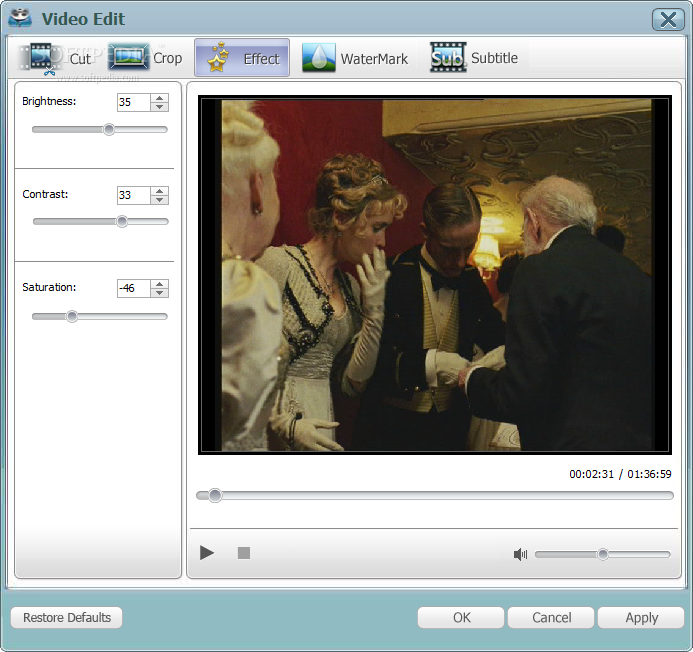Click the Contrast value field
This screenshot has width=693, height=652.
[x=133, y=195]
